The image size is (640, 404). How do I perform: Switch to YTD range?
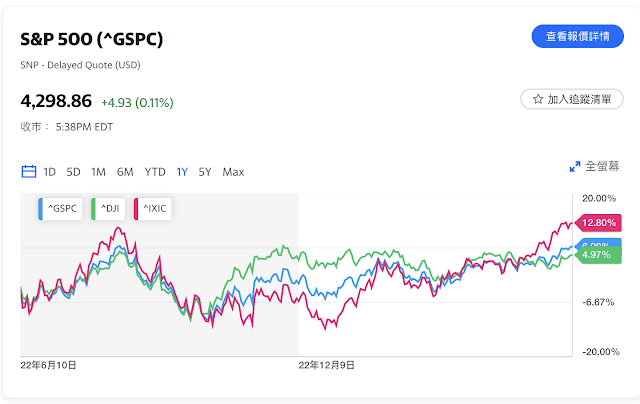coord(155,172)
